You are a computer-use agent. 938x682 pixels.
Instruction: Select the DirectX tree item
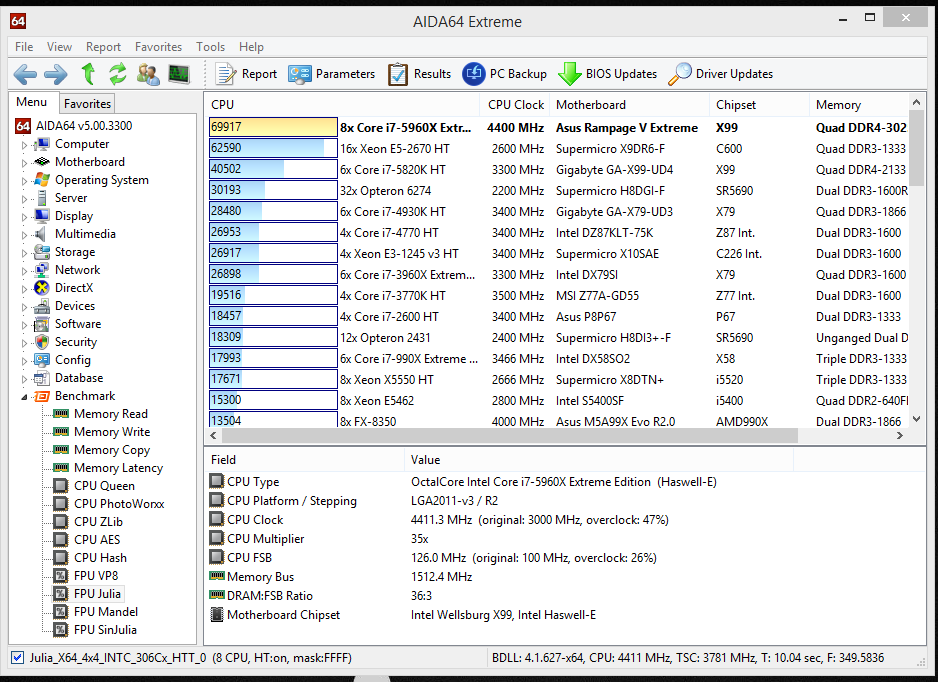(x=74, y=288)
